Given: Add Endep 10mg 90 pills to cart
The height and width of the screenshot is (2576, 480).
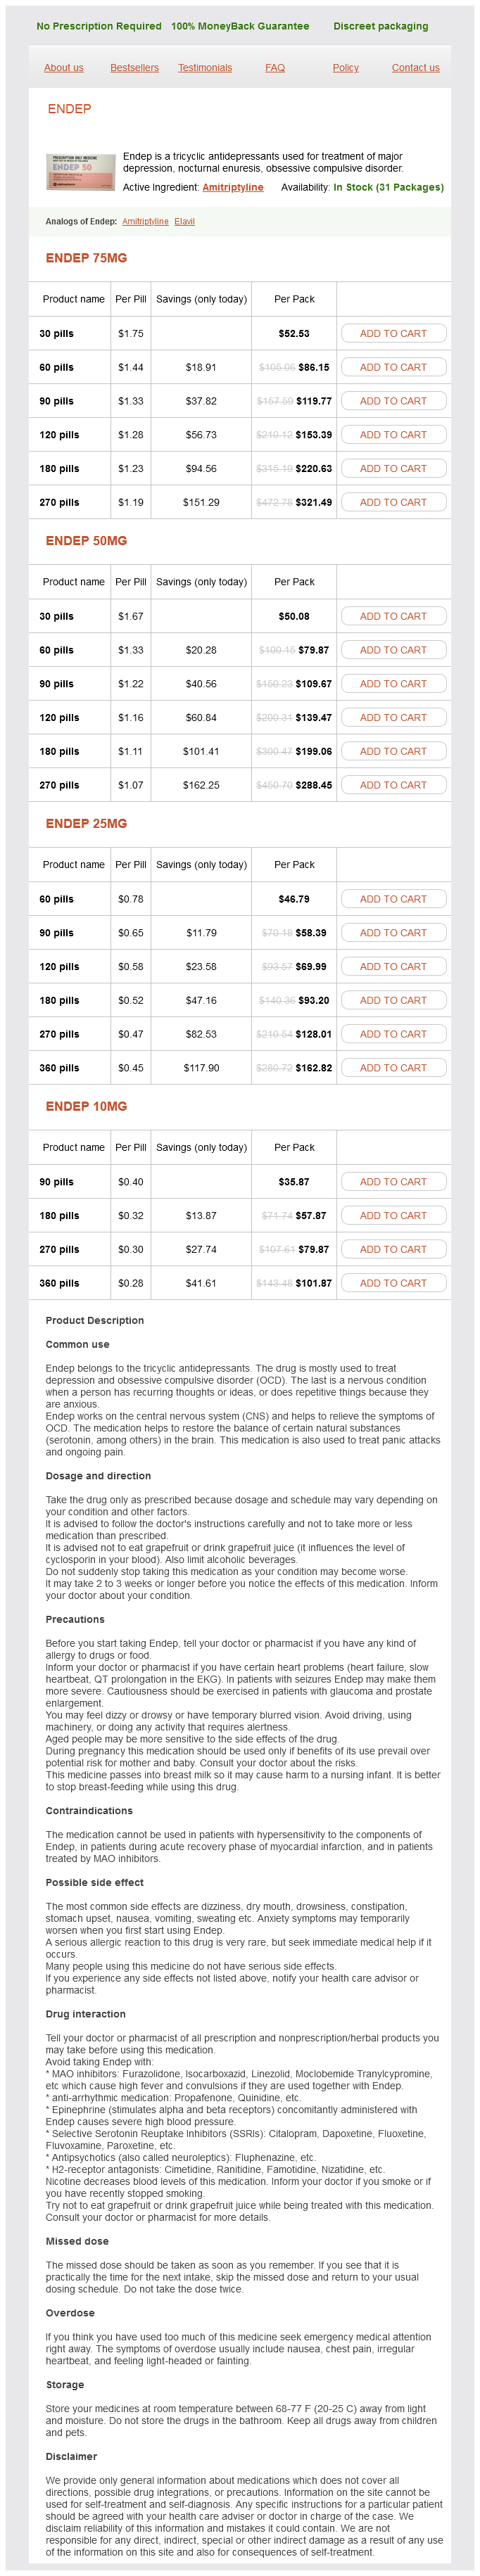Looking at the screenshot, I should (393, 1182).
